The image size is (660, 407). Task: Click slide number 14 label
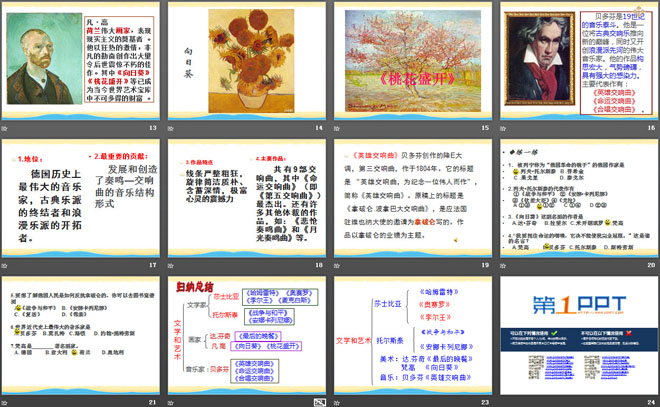[x=319, y=128]
